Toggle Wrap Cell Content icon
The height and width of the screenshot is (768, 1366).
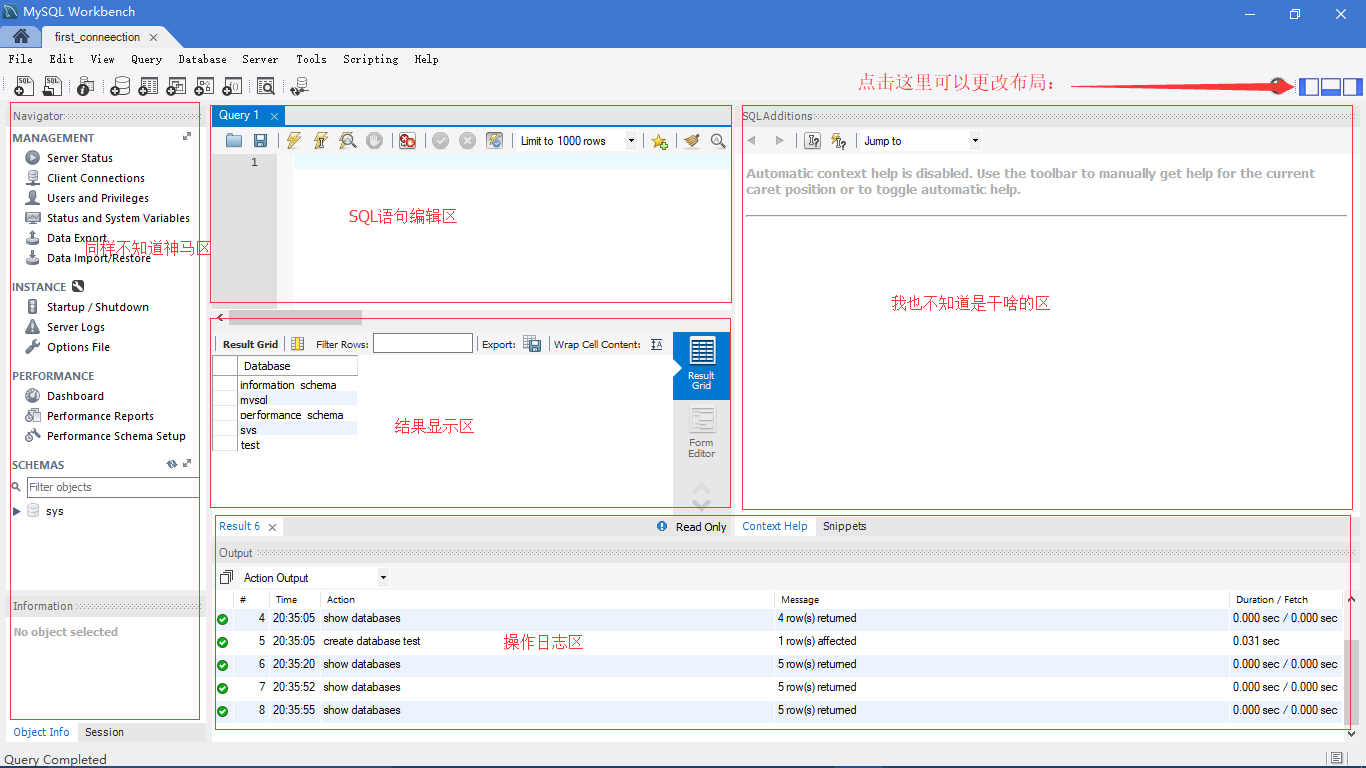click(x=656, y=344)
